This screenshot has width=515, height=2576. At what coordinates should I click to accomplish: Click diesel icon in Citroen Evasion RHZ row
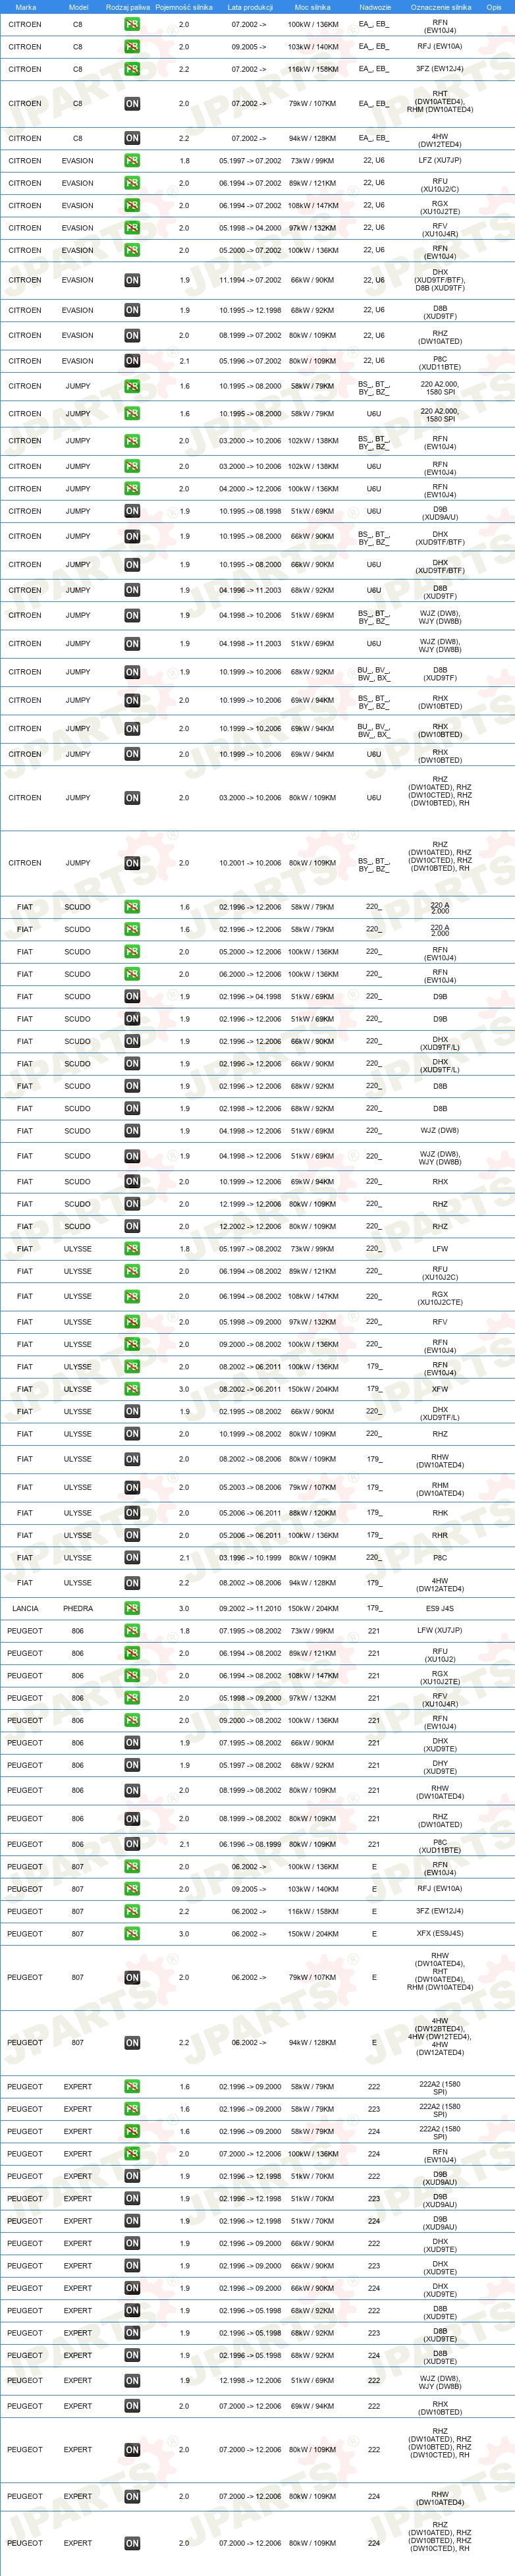(132, 336)
